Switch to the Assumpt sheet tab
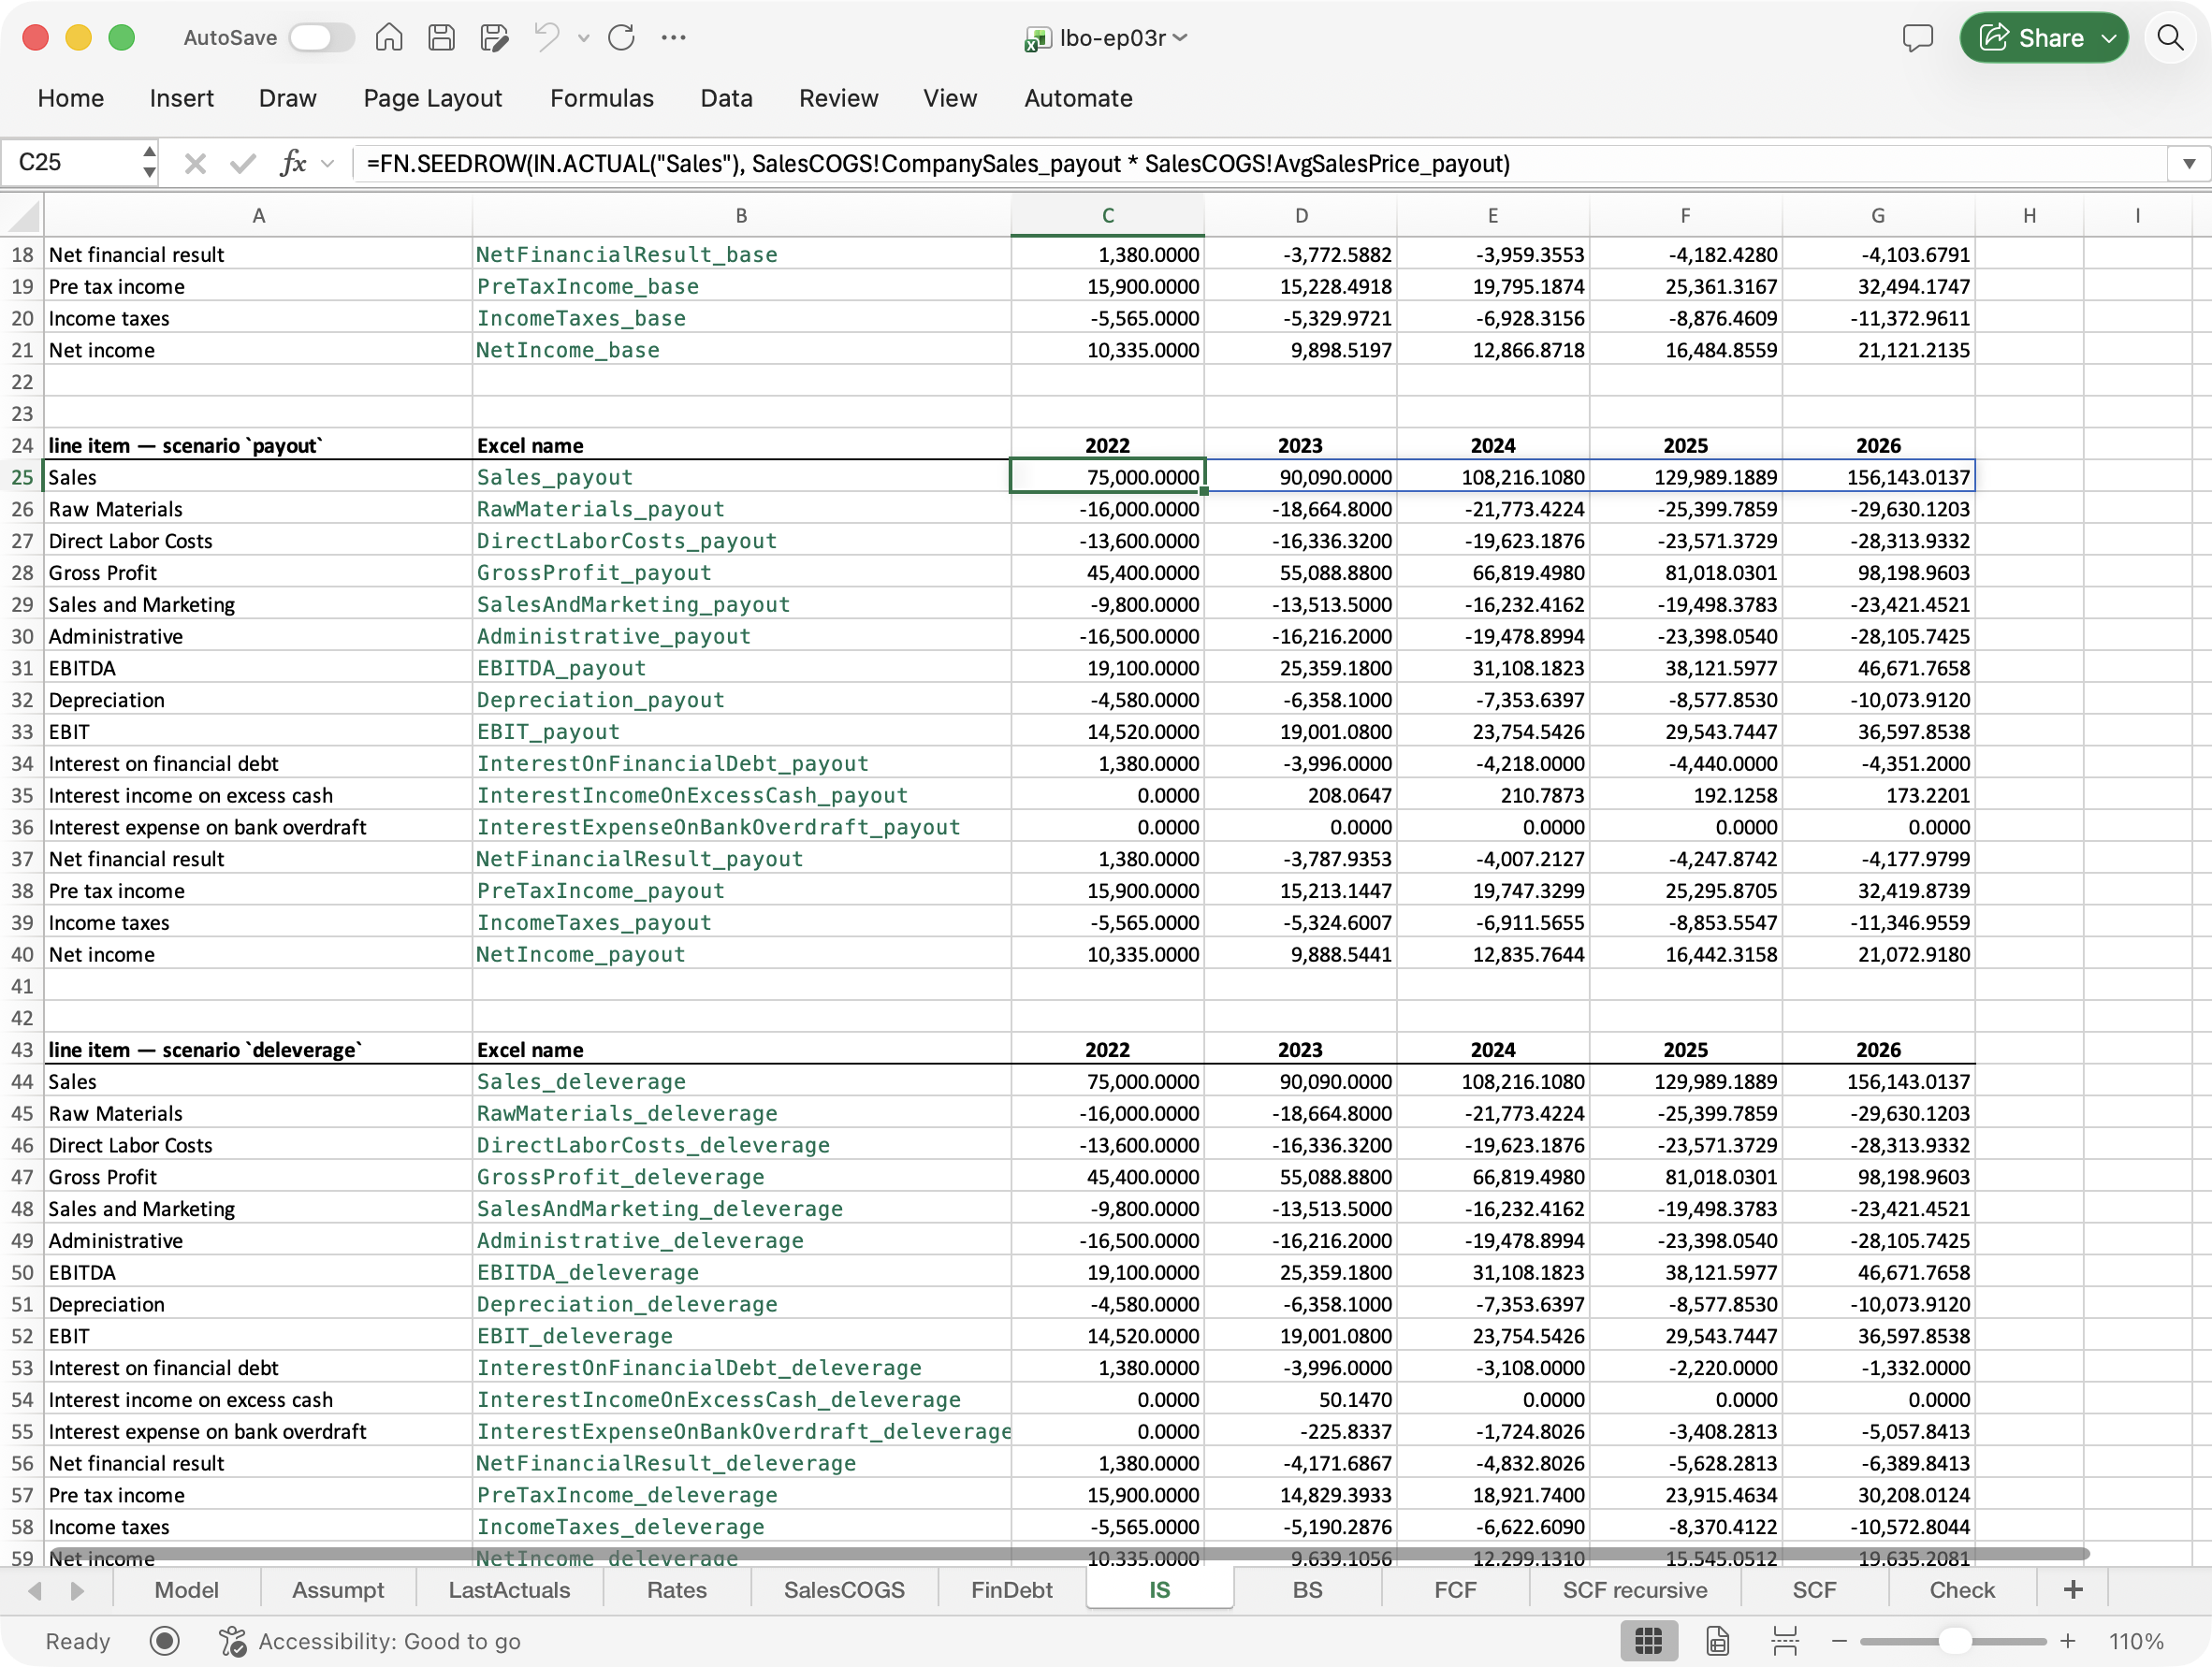 [x=338, y=1590]
